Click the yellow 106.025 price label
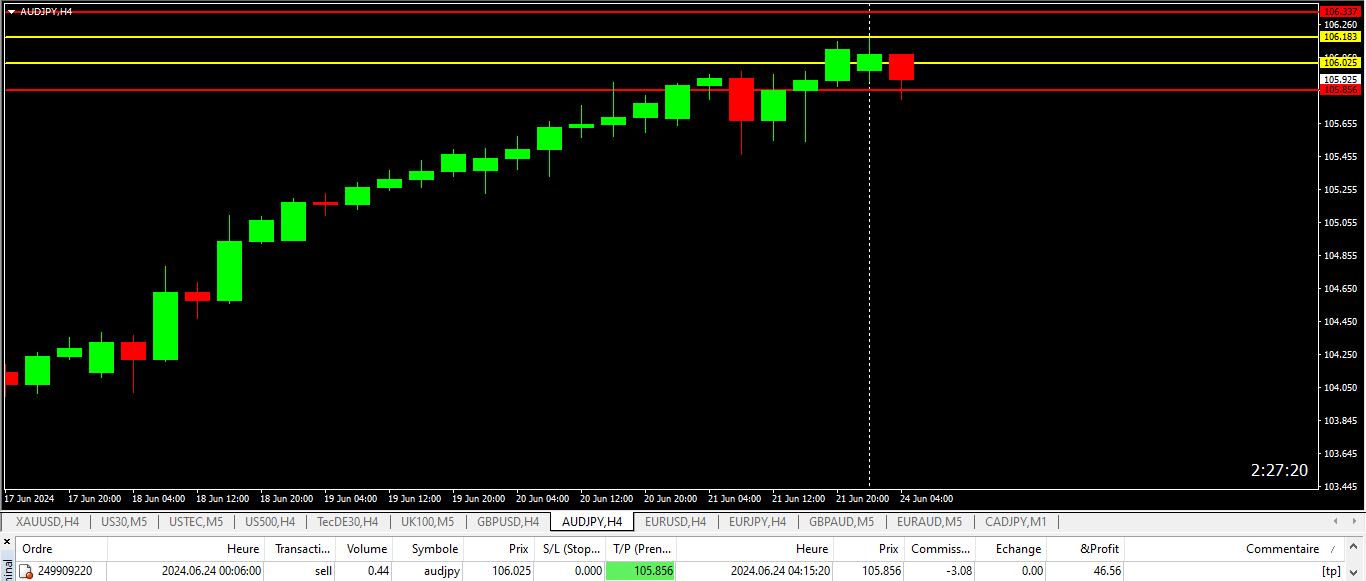1366x581 pixels. click(x=1341, y=62)
